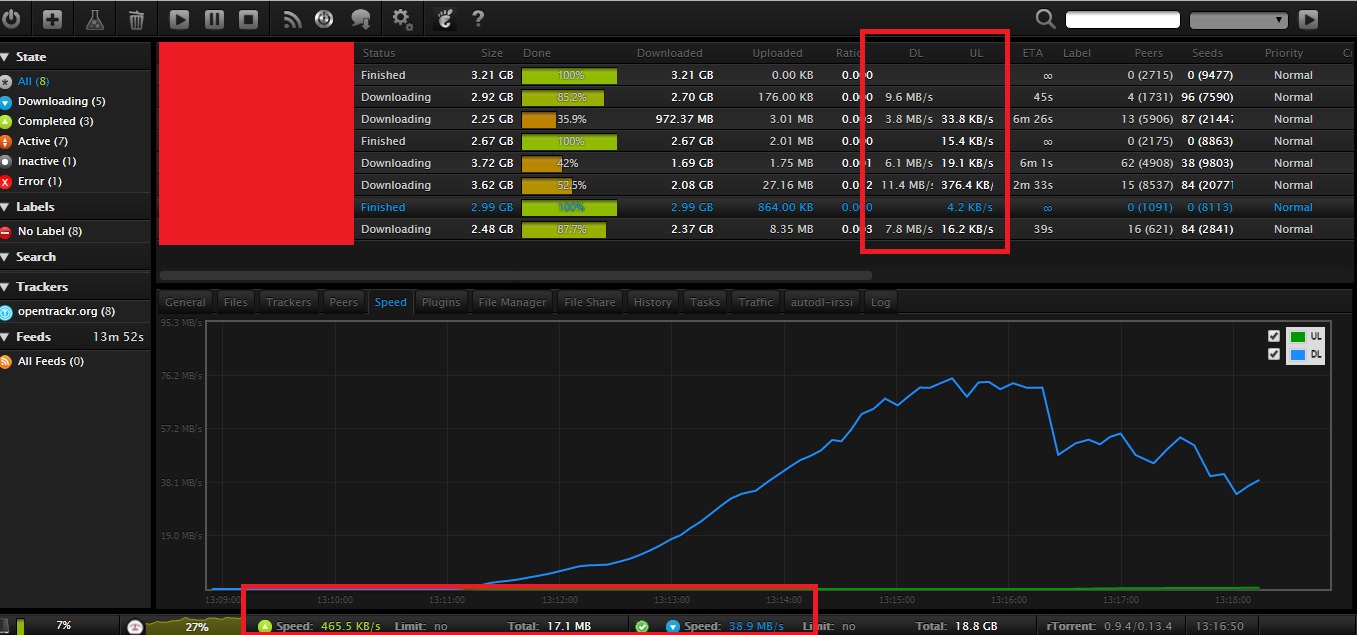This screenshot has width=1357, height=635.
Task: Open Settings via the gears icon
Action: coord(402,18)
